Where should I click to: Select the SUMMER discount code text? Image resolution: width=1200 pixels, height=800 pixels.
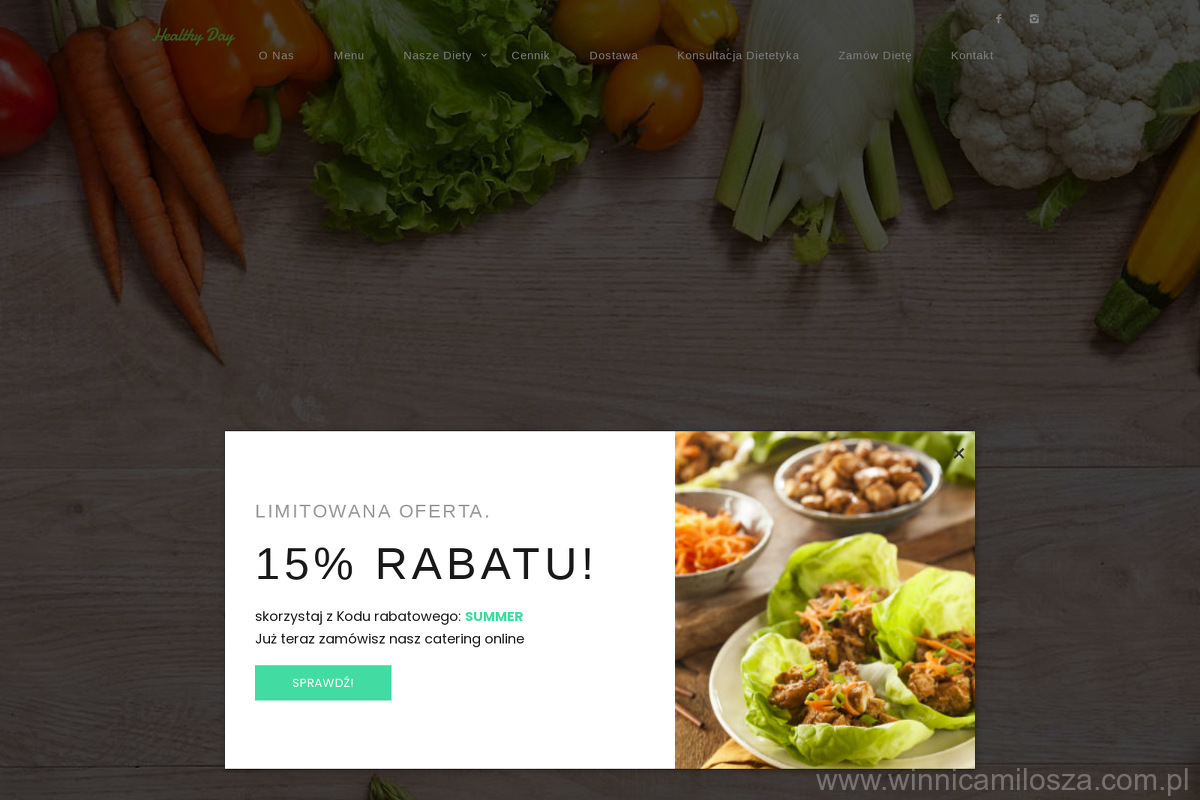(494, 616)
